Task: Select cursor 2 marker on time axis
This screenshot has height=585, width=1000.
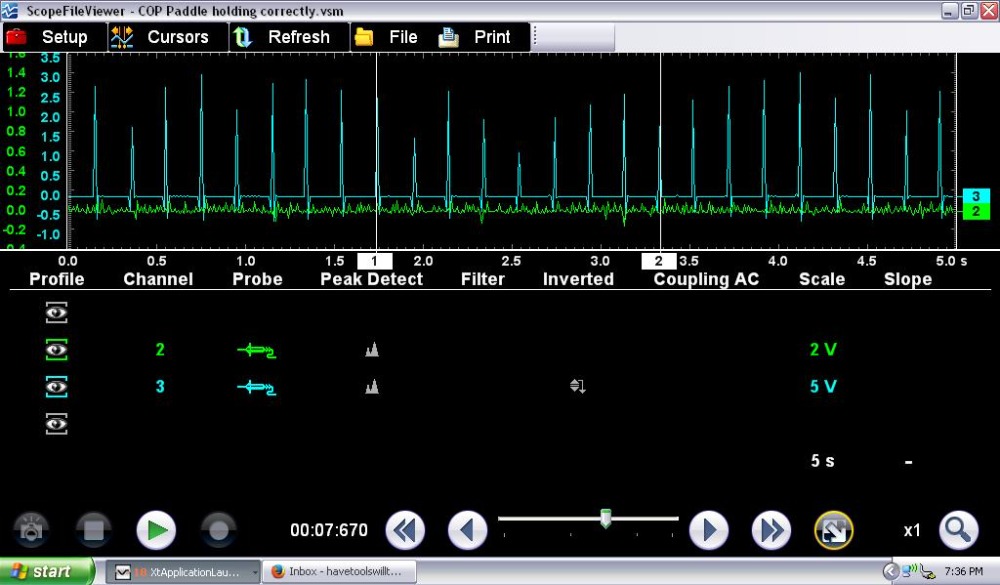Action: pos(659,261)
